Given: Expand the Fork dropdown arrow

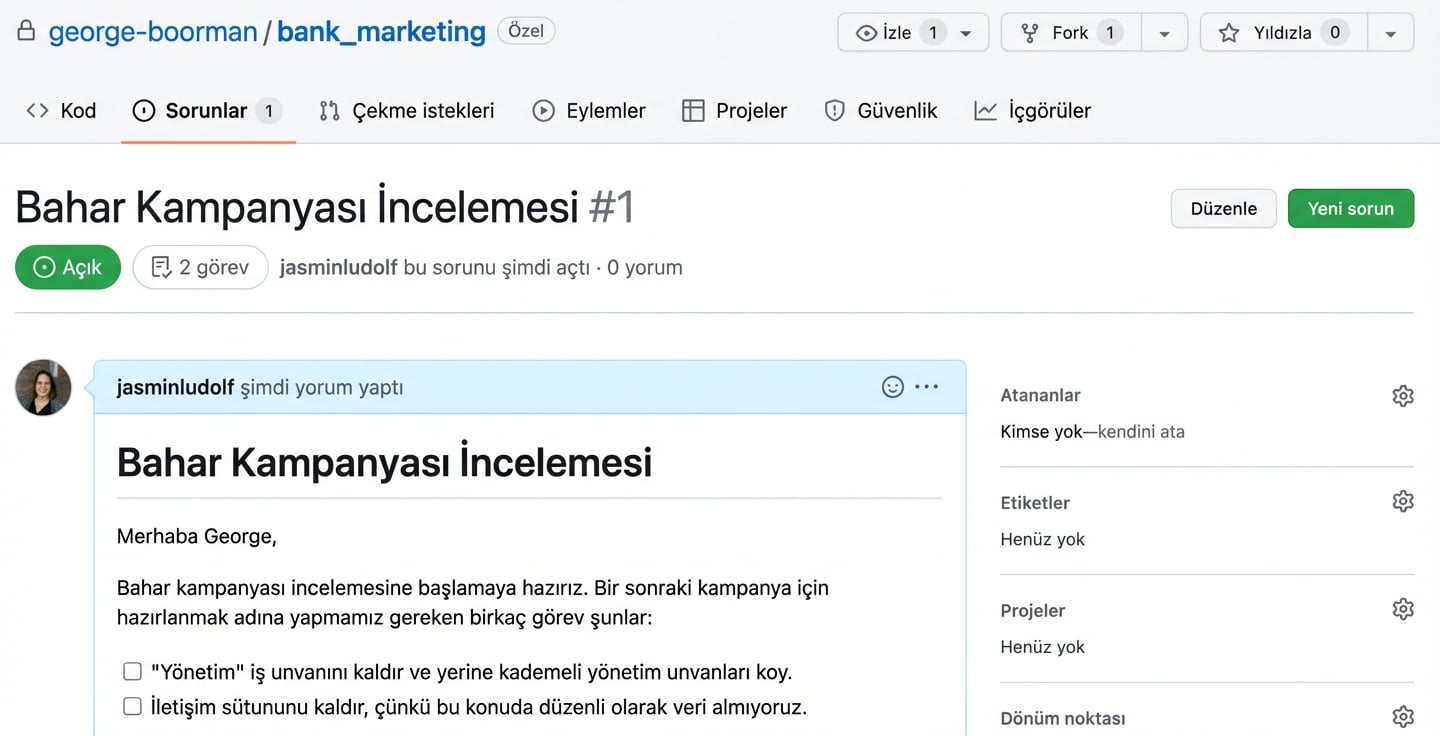Looking at the screenshot, I should tap(1164, 32).
